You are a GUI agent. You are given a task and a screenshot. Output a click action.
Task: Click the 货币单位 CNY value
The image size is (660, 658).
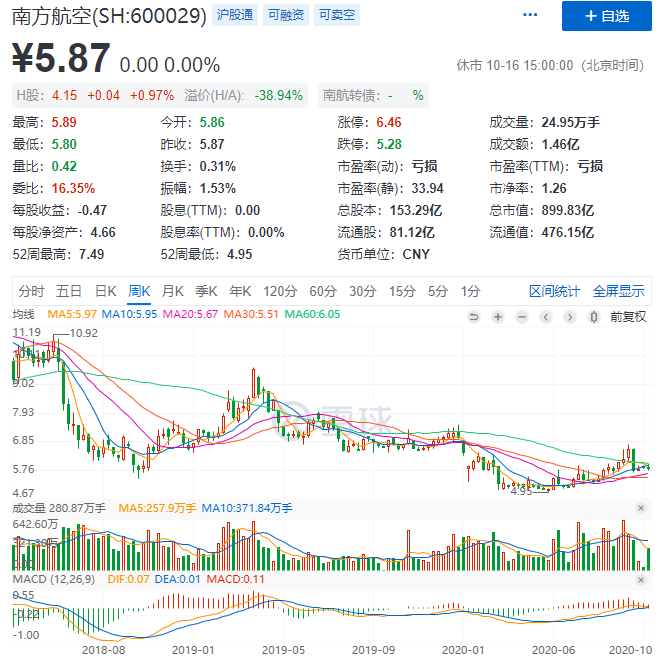pos(416,254)
